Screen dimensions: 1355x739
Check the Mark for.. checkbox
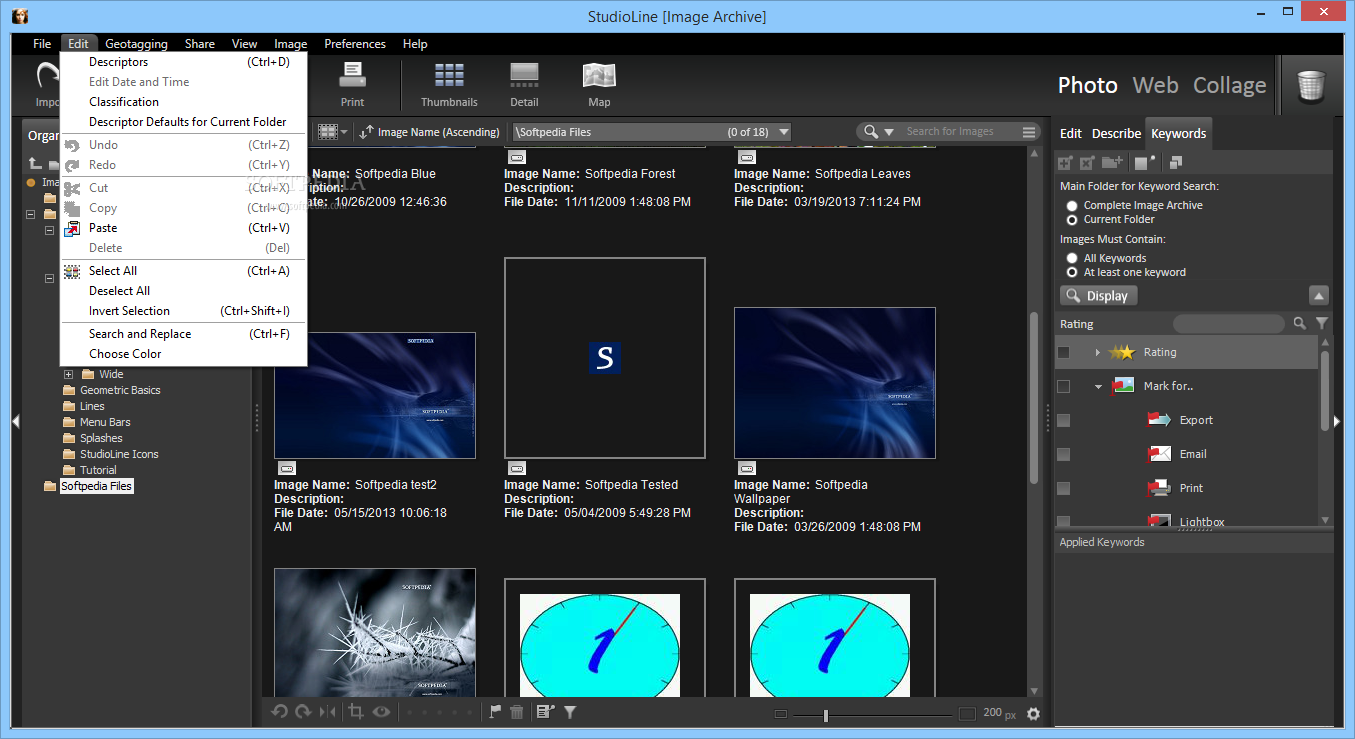tap(1063, 386)
